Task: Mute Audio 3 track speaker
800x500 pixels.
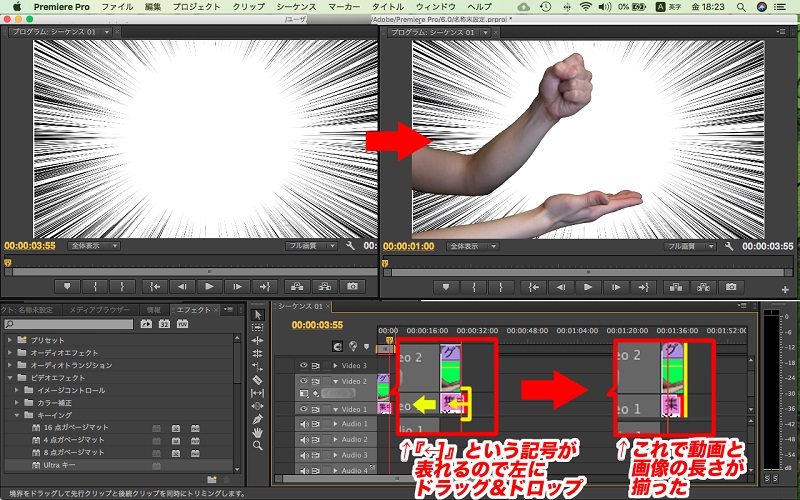Action: point(304,455)
